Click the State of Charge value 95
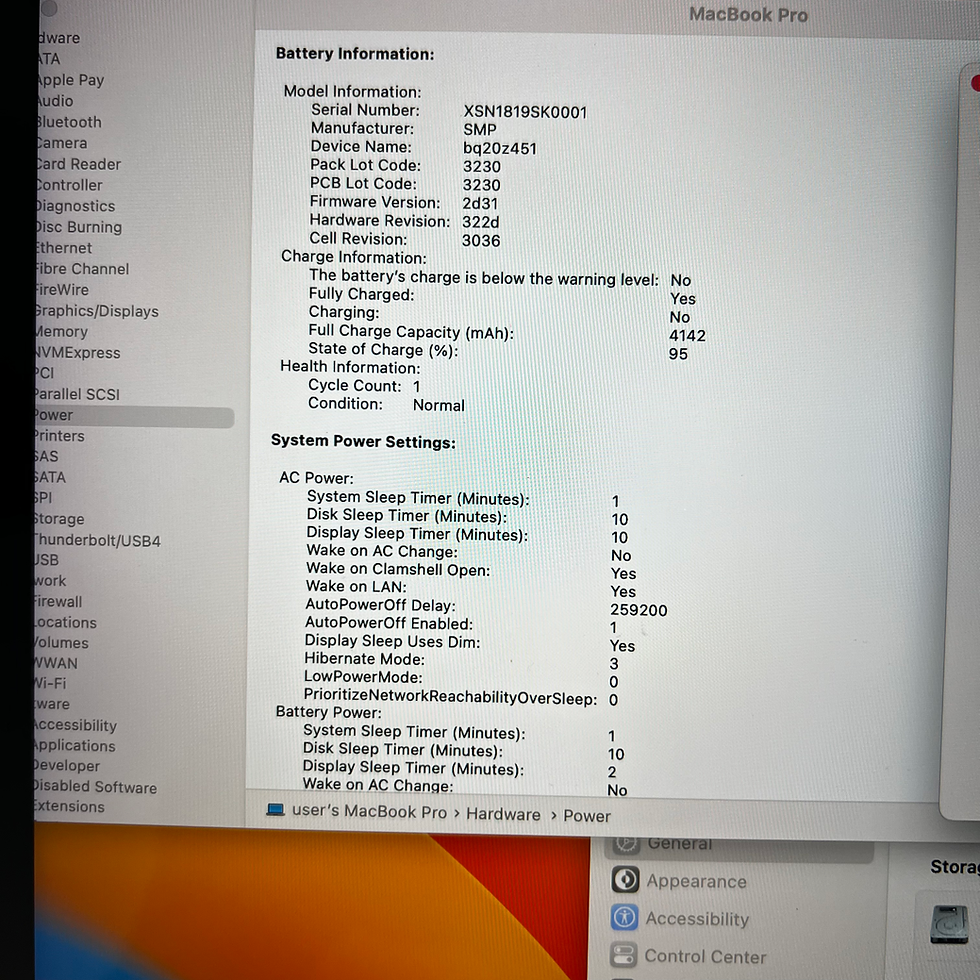The height and width of the screenshot is (980, 980). coord(678,354)
